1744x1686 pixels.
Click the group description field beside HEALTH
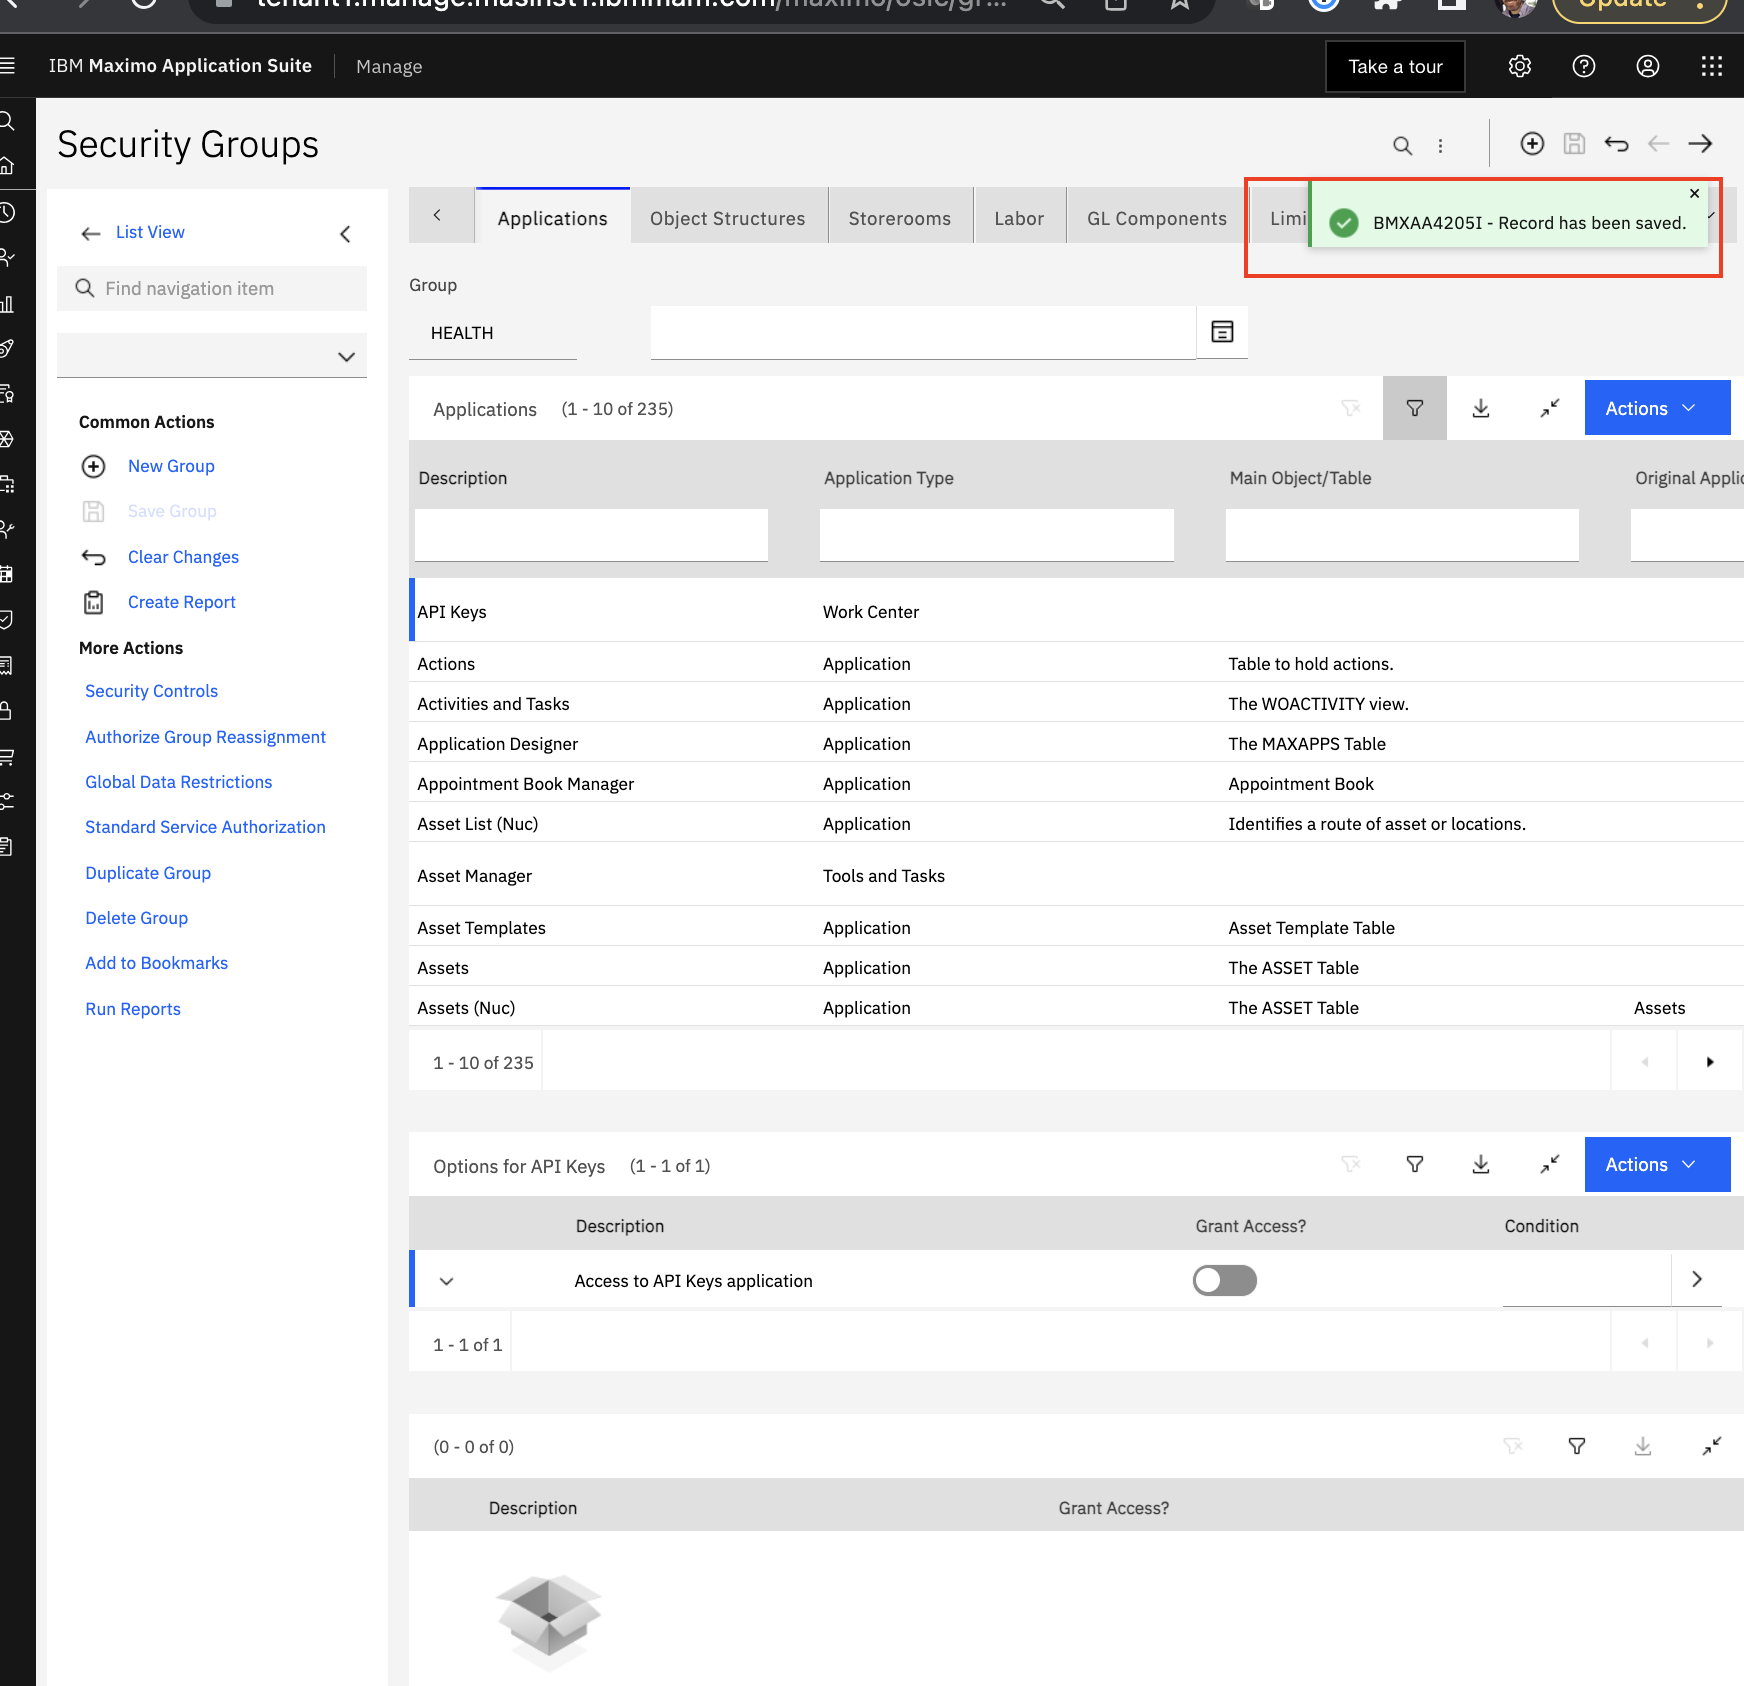click(923, 332)
